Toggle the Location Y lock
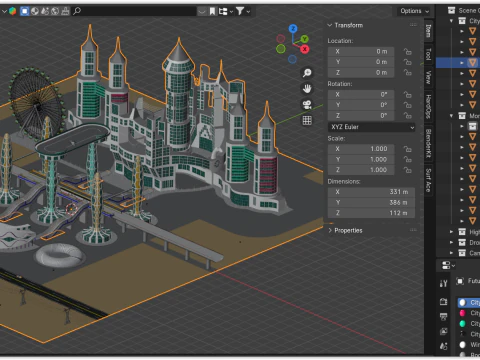The height and width of the screenshot is (360, 480). tap(407, 62)
